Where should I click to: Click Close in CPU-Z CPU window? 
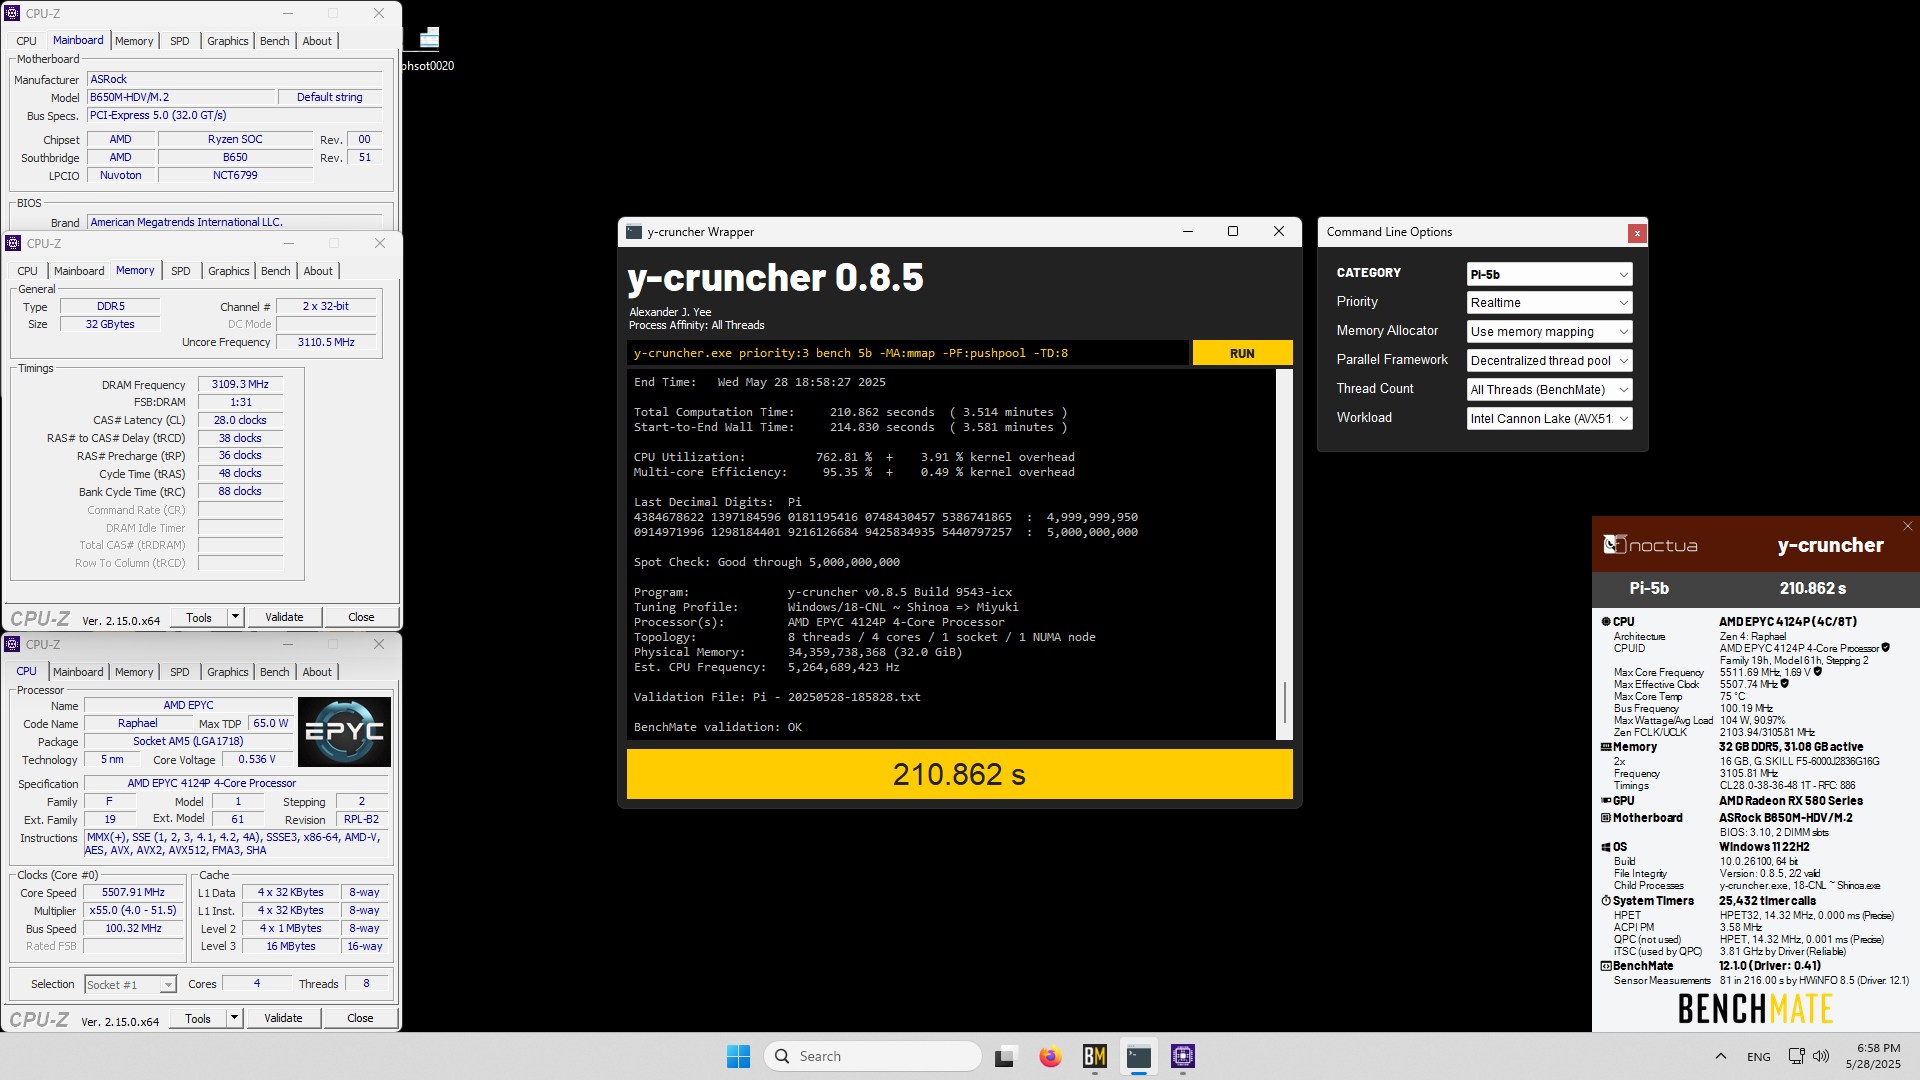click(x=360, y=1018)
